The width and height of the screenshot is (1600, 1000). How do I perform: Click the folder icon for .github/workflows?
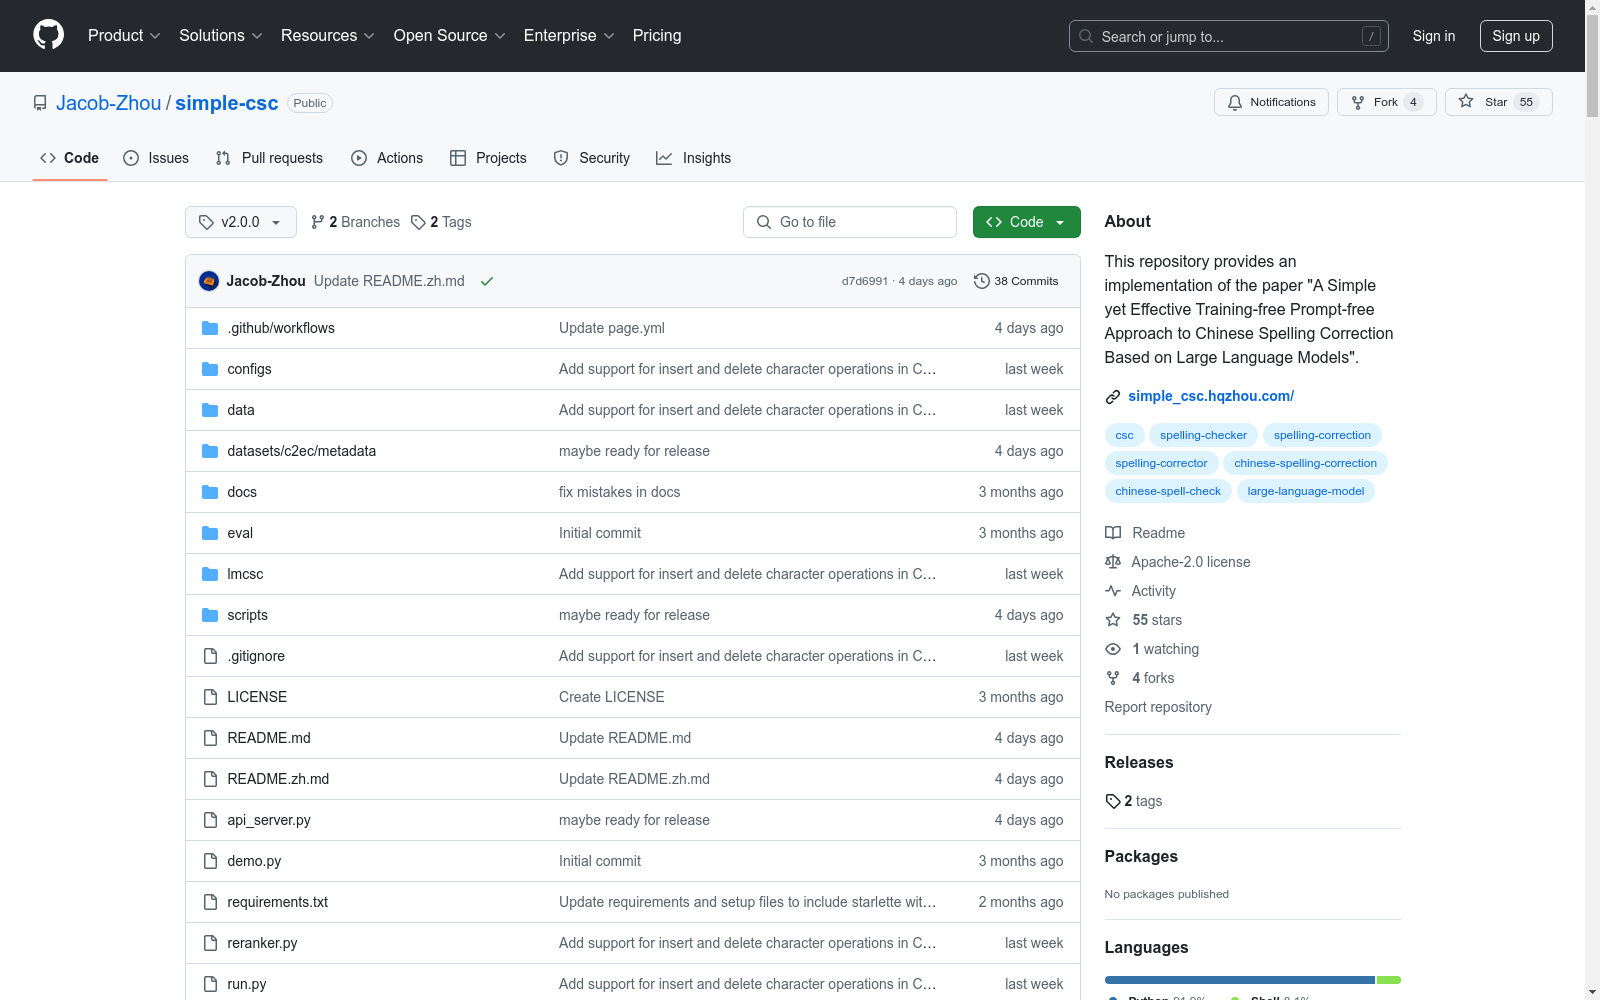tap(210, 328)
